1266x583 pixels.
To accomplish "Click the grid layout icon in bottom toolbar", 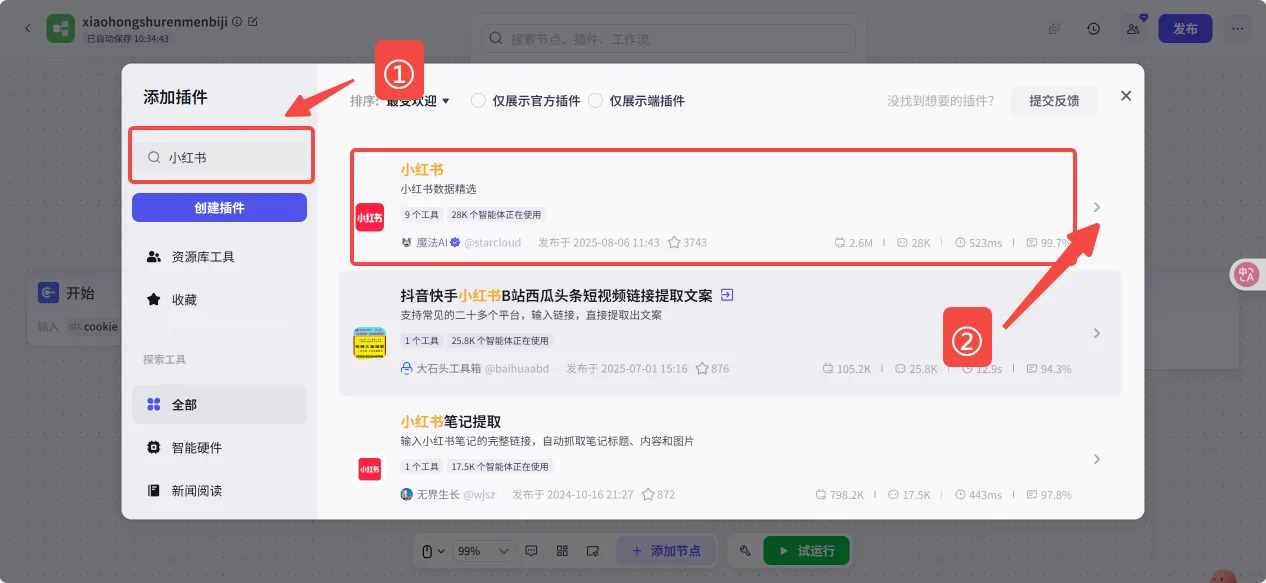I will (562, 551).
